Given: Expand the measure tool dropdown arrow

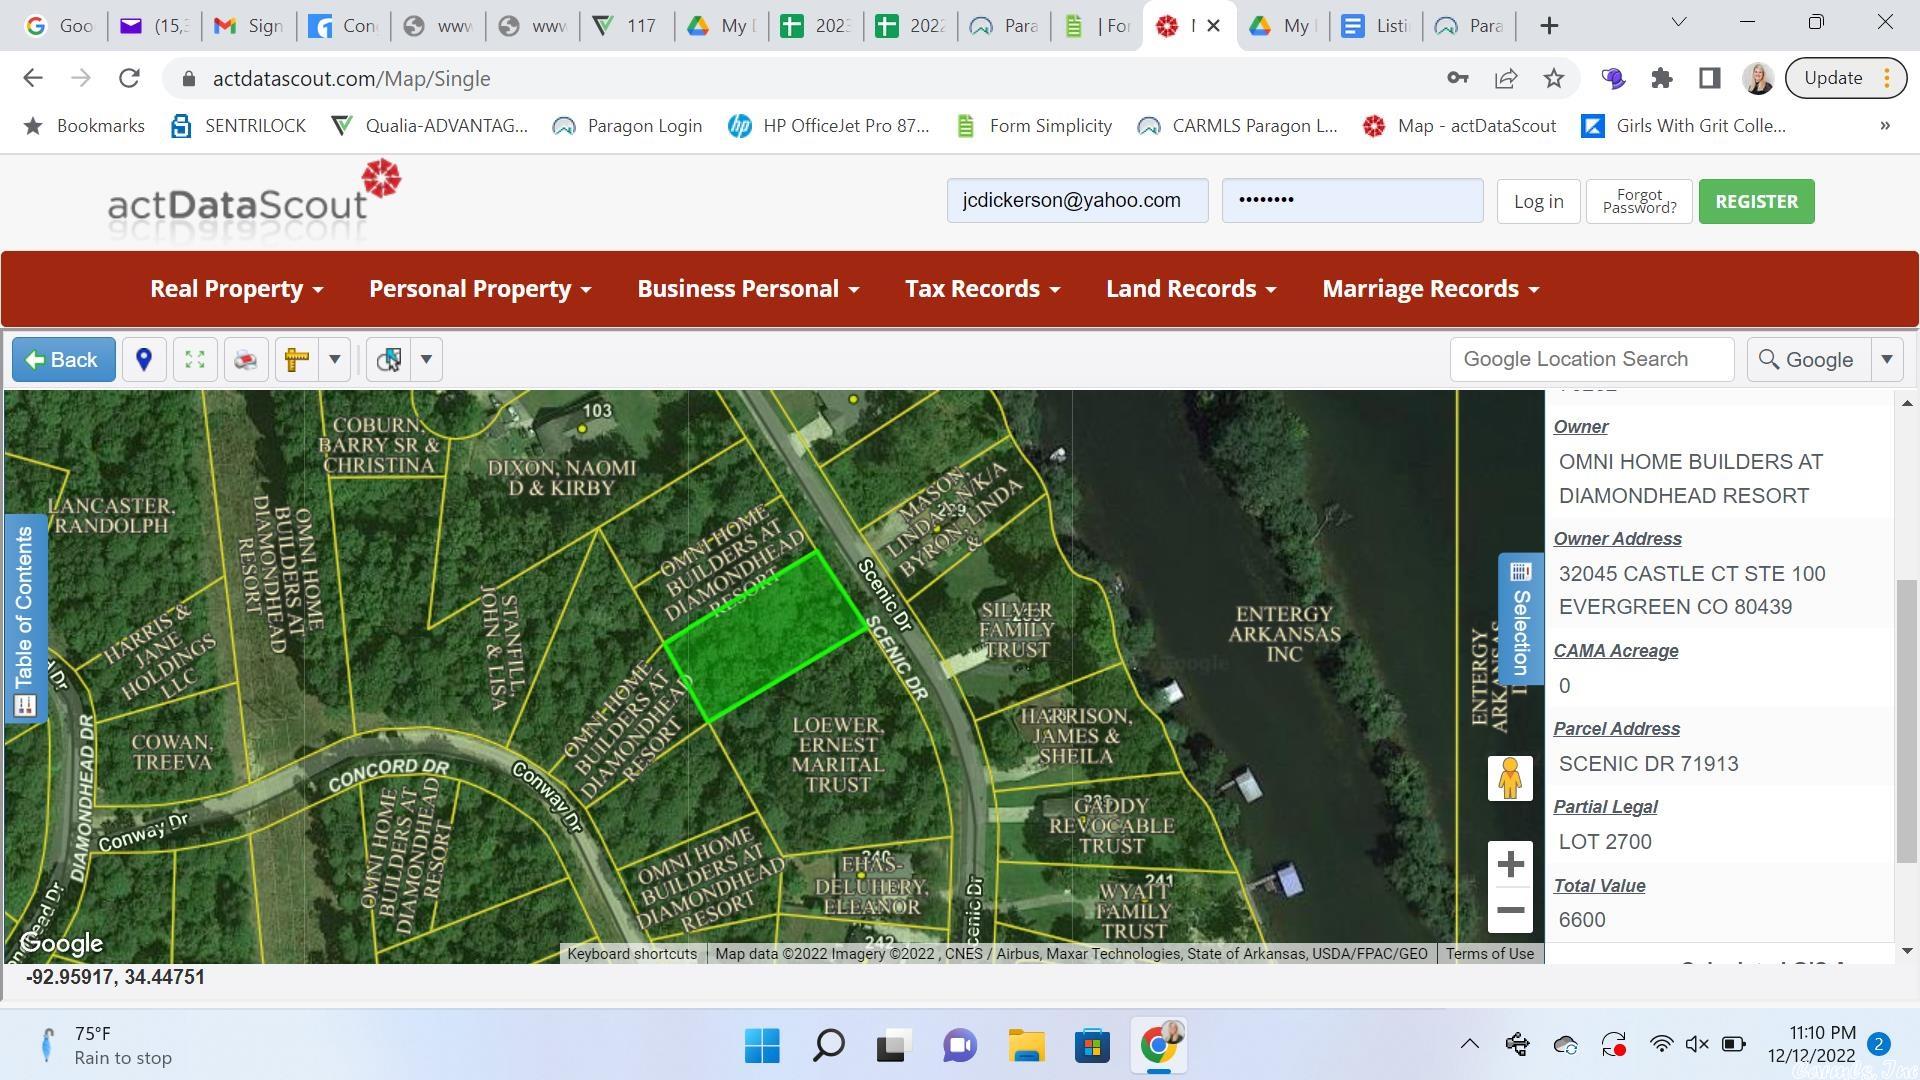Looking at the screenshot, I should click(x=335, y=359).
